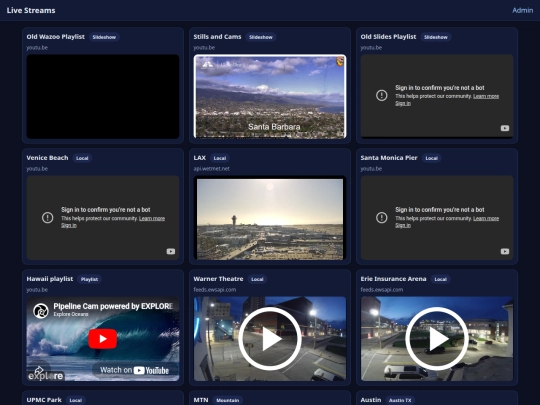Open the Admin link in the header

tap(522, 10)
